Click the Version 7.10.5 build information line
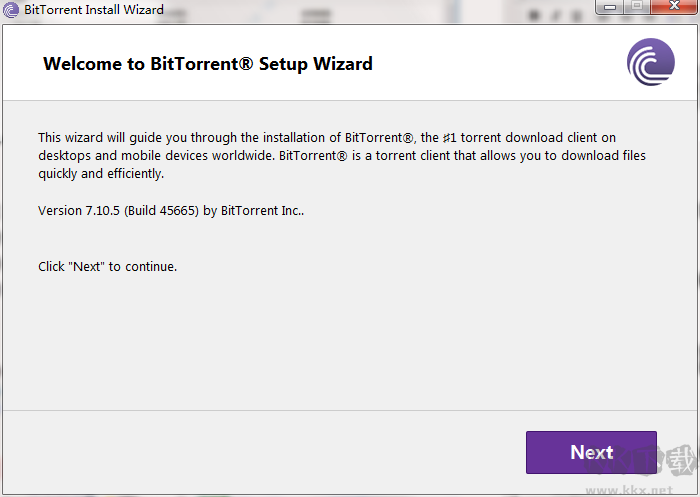The height and width of the screenshot is (497, 700). [171, 211]
